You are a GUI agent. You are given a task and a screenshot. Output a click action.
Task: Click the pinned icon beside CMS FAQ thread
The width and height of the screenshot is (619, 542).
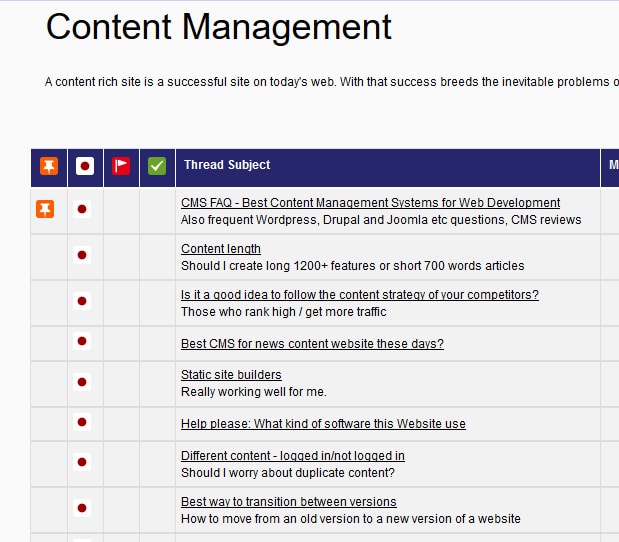click(45, 209)
